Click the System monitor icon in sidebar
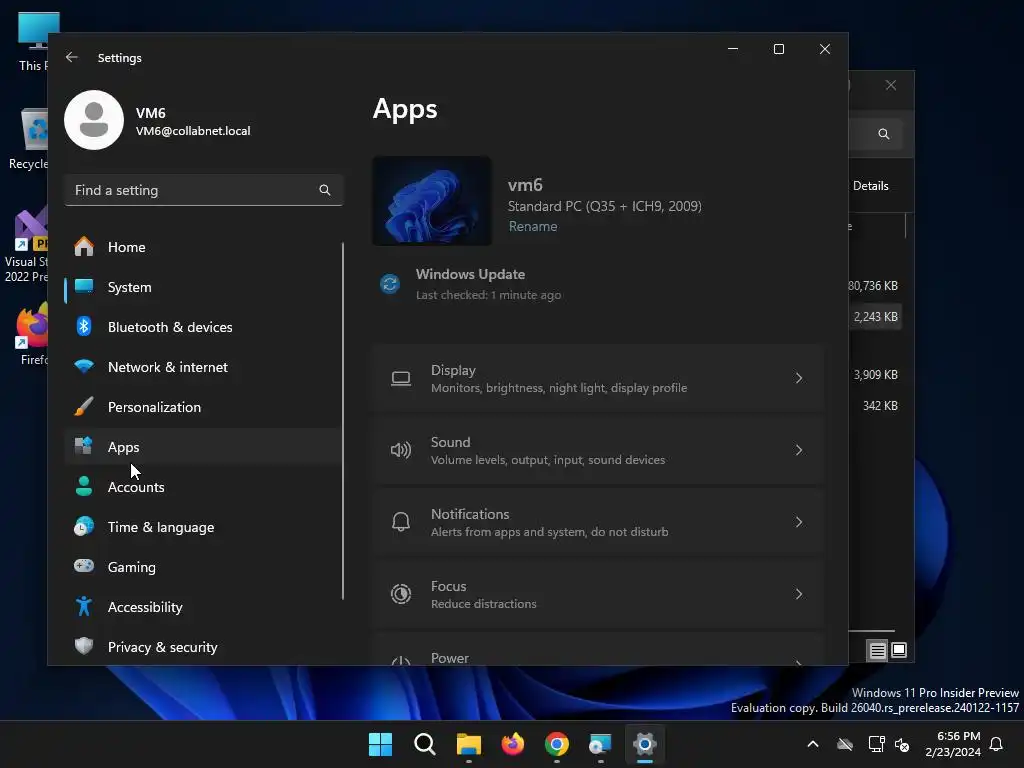Viewport: 1024px width, 768px height. coord(84,286)
